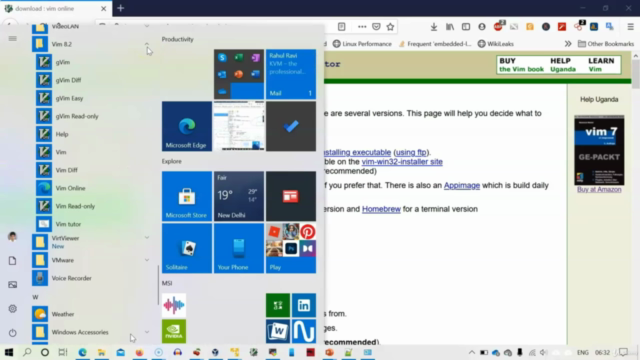Bookmark this page with the star
Screen dimensions: 640x360
[390, 27]
